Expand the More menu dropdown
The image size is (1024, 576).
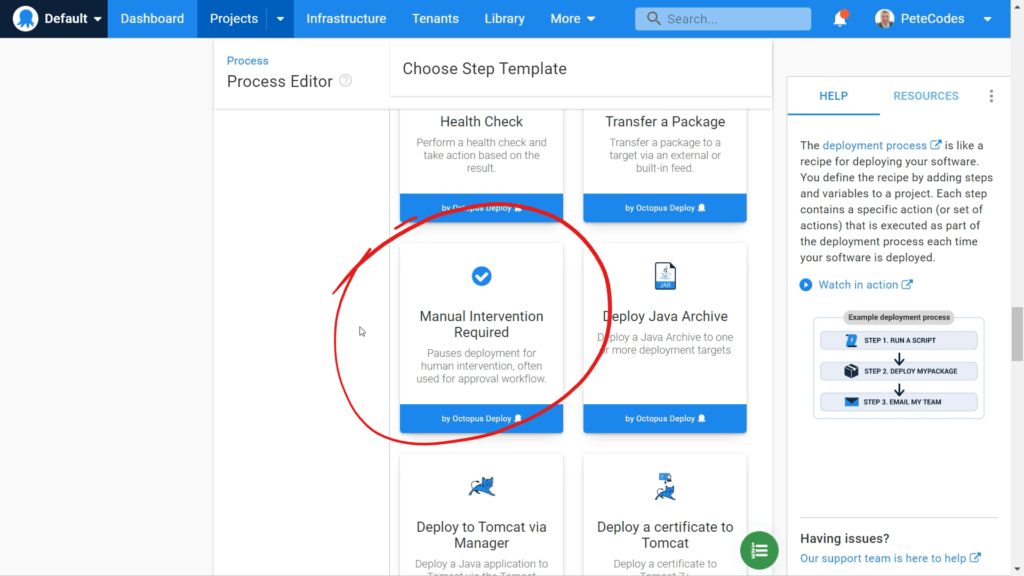coord(572,18)
